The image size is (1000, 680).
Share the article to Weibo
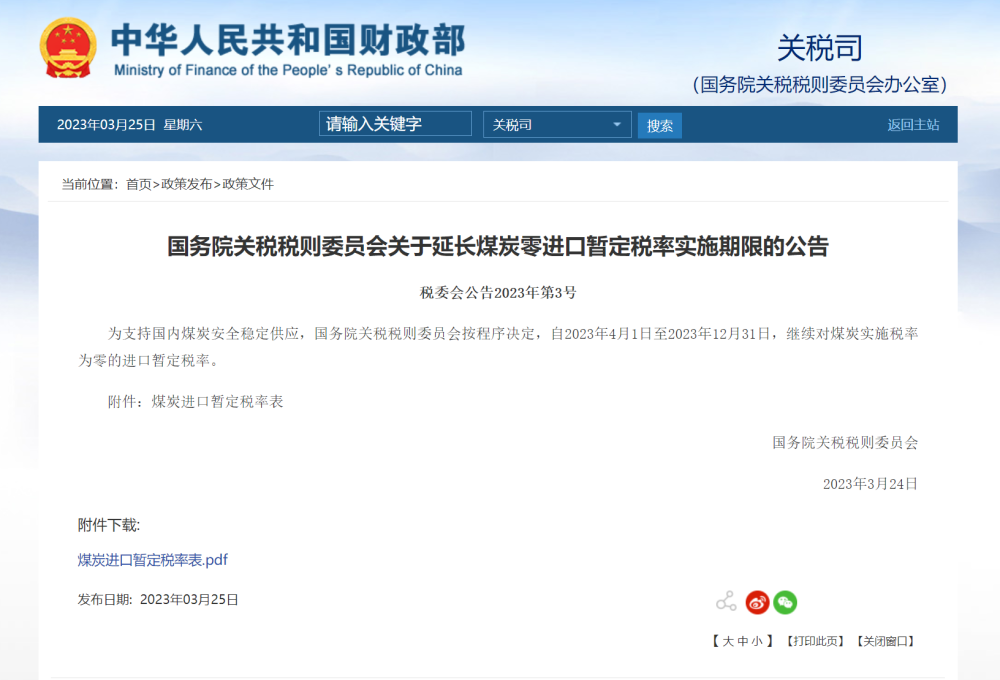coord(757,602)
